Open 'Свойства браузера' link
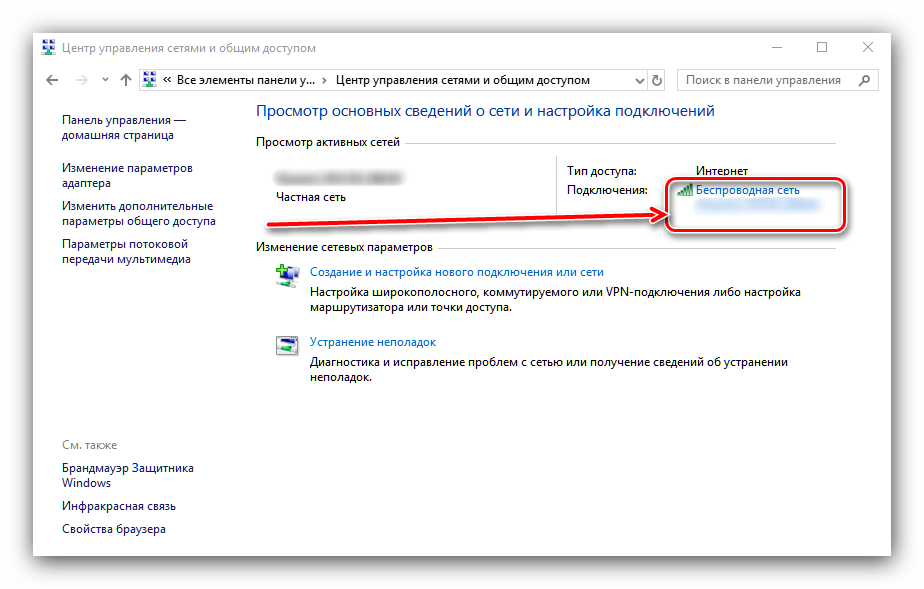924x589 pixels. 114,529
